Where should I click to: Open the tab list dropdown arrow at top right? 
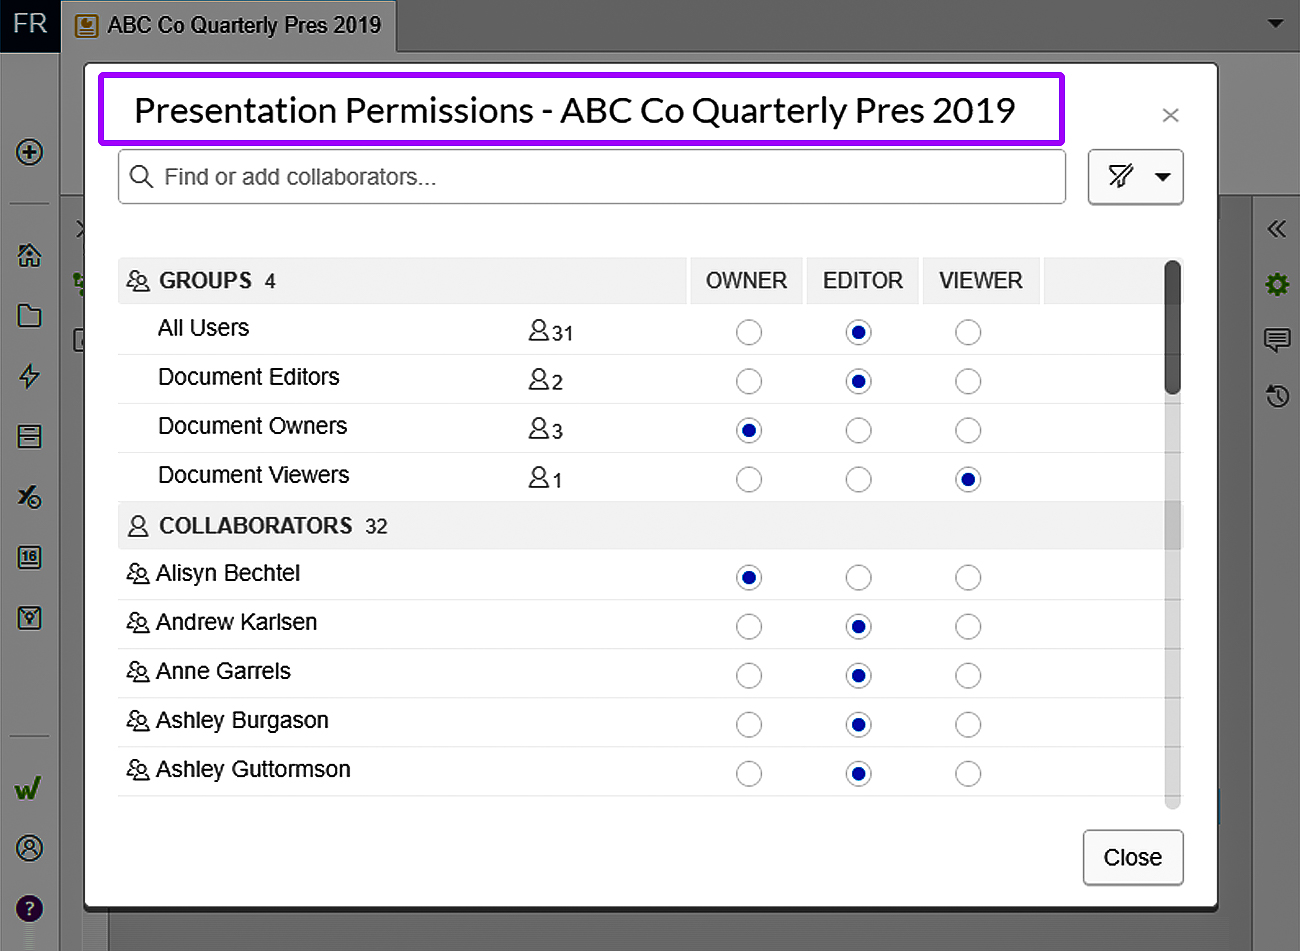point(1275,23)
